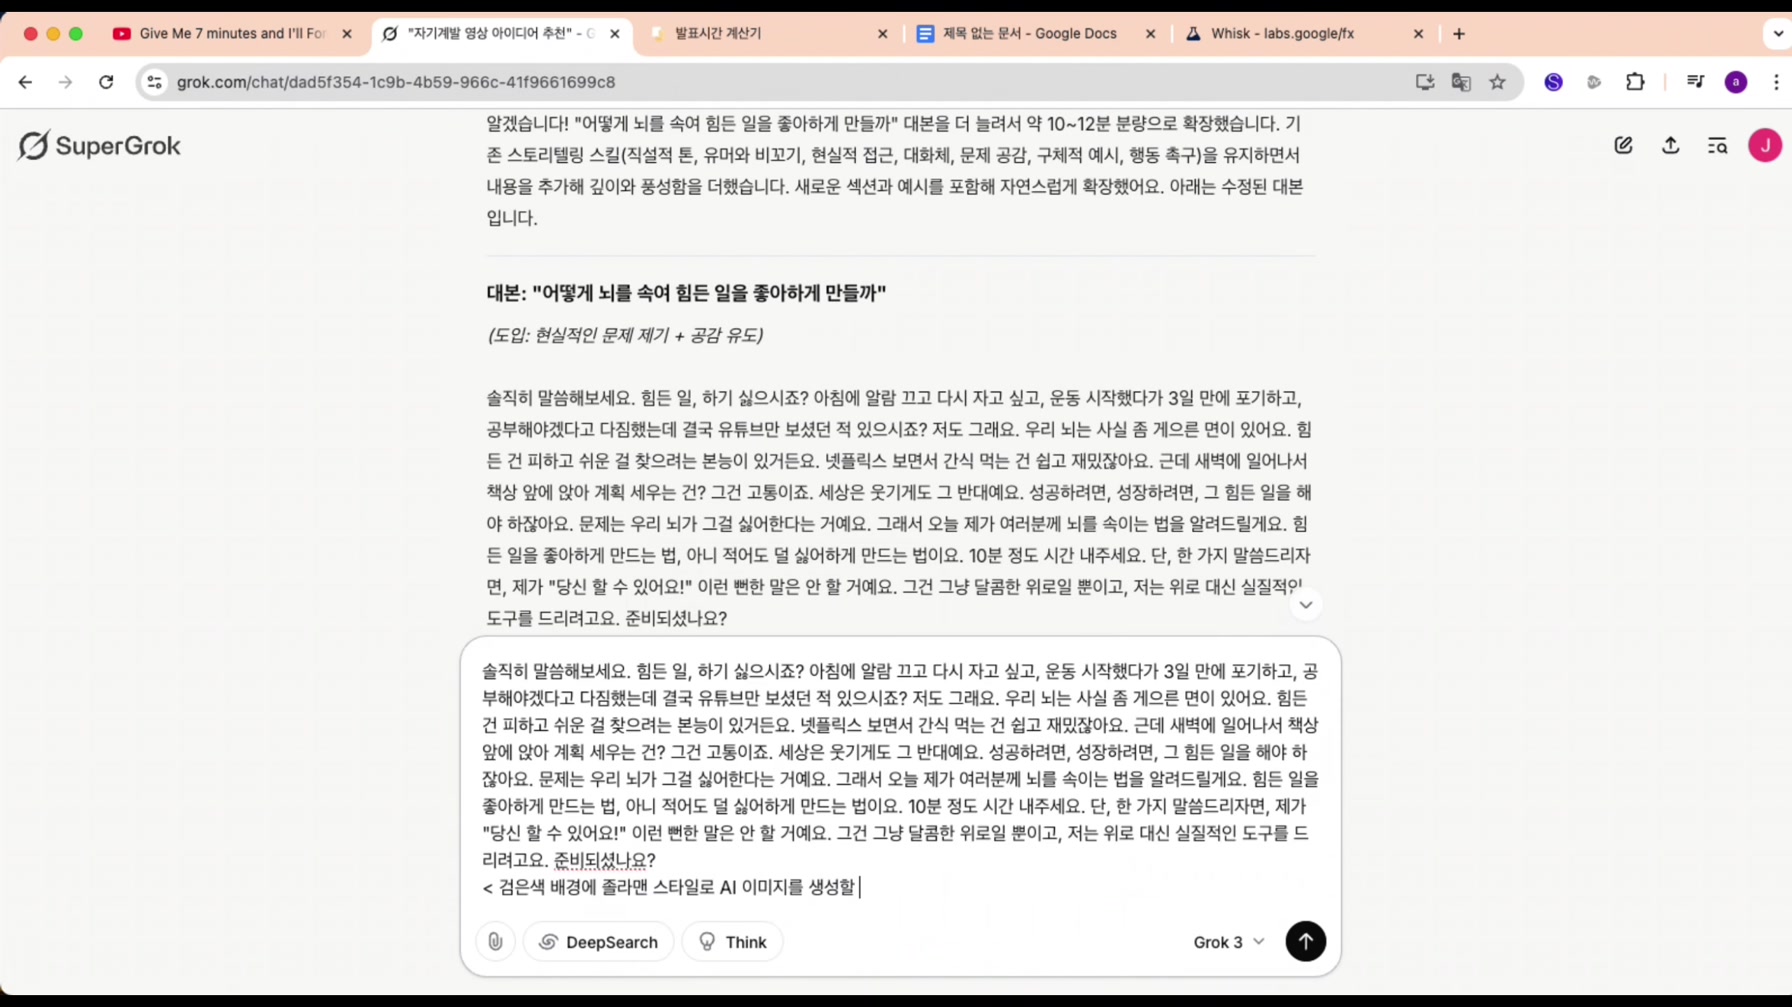Go back in browser history
Viewport: 1792px width, 1007px height.
25,82
